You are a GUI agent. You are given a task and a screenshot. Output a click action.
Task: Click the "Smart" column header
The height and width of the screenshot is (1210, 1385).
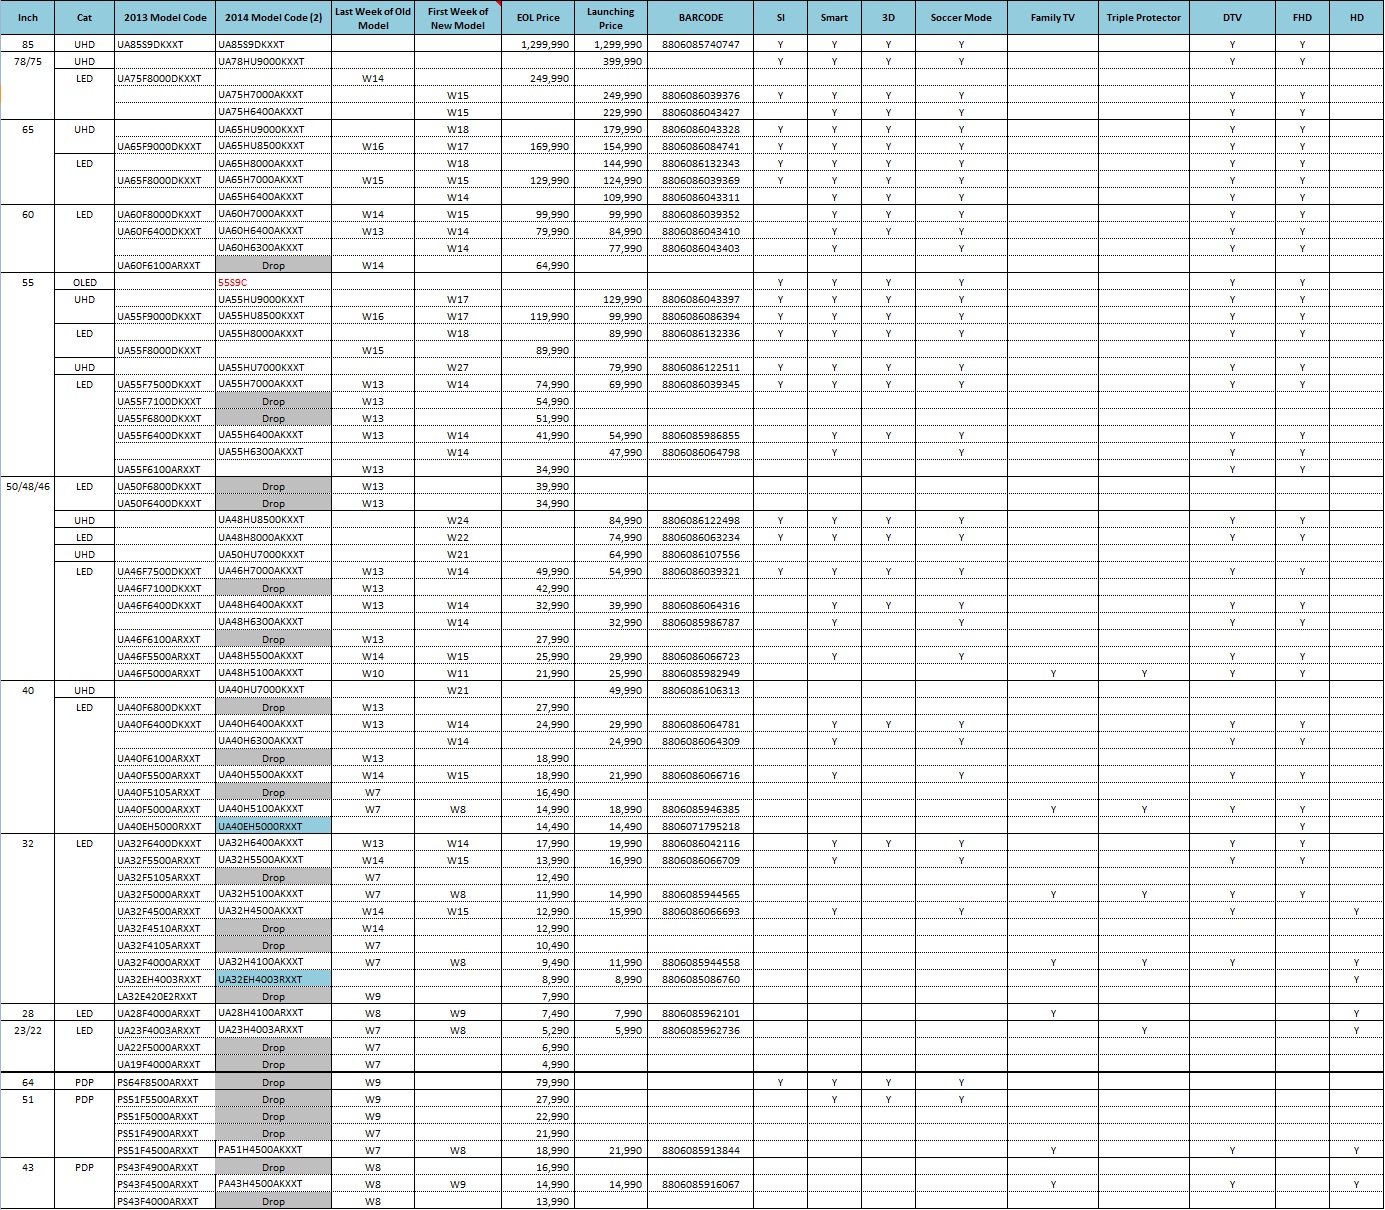coord(834,18)
